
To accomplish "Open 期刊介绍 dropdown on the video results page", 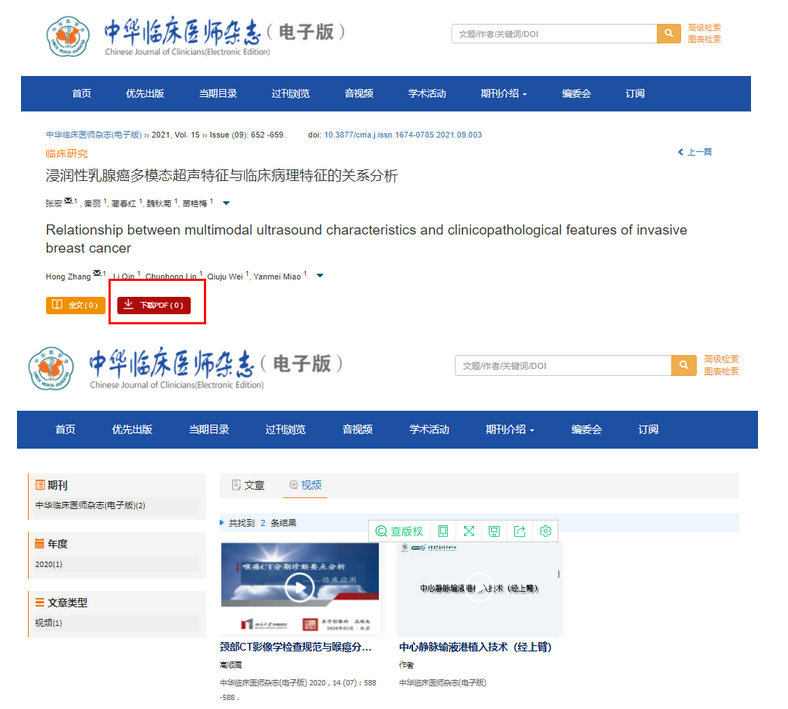I will click(510, 429).
